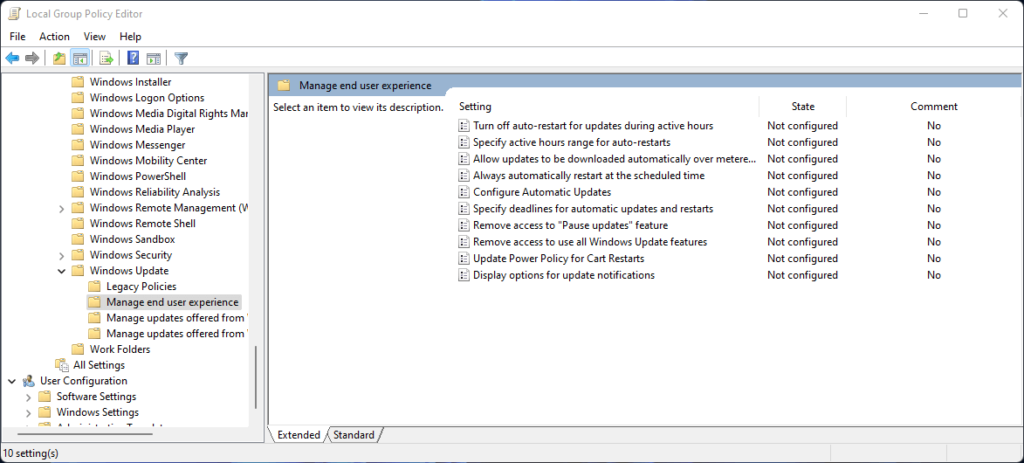Open the Help menu

[x=131, y=37]
